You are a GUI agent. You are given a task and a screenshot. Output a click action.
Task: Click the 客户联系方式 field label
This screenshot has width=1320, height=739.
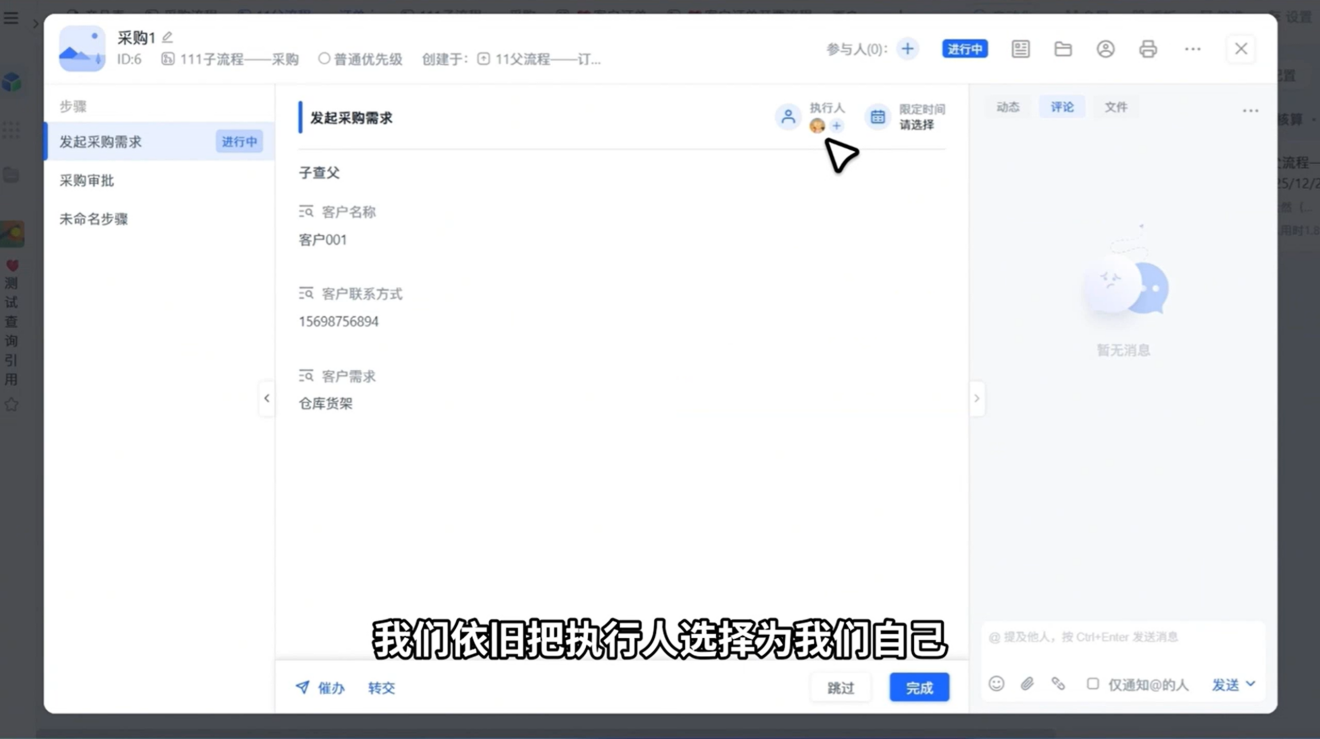(362, 294)
